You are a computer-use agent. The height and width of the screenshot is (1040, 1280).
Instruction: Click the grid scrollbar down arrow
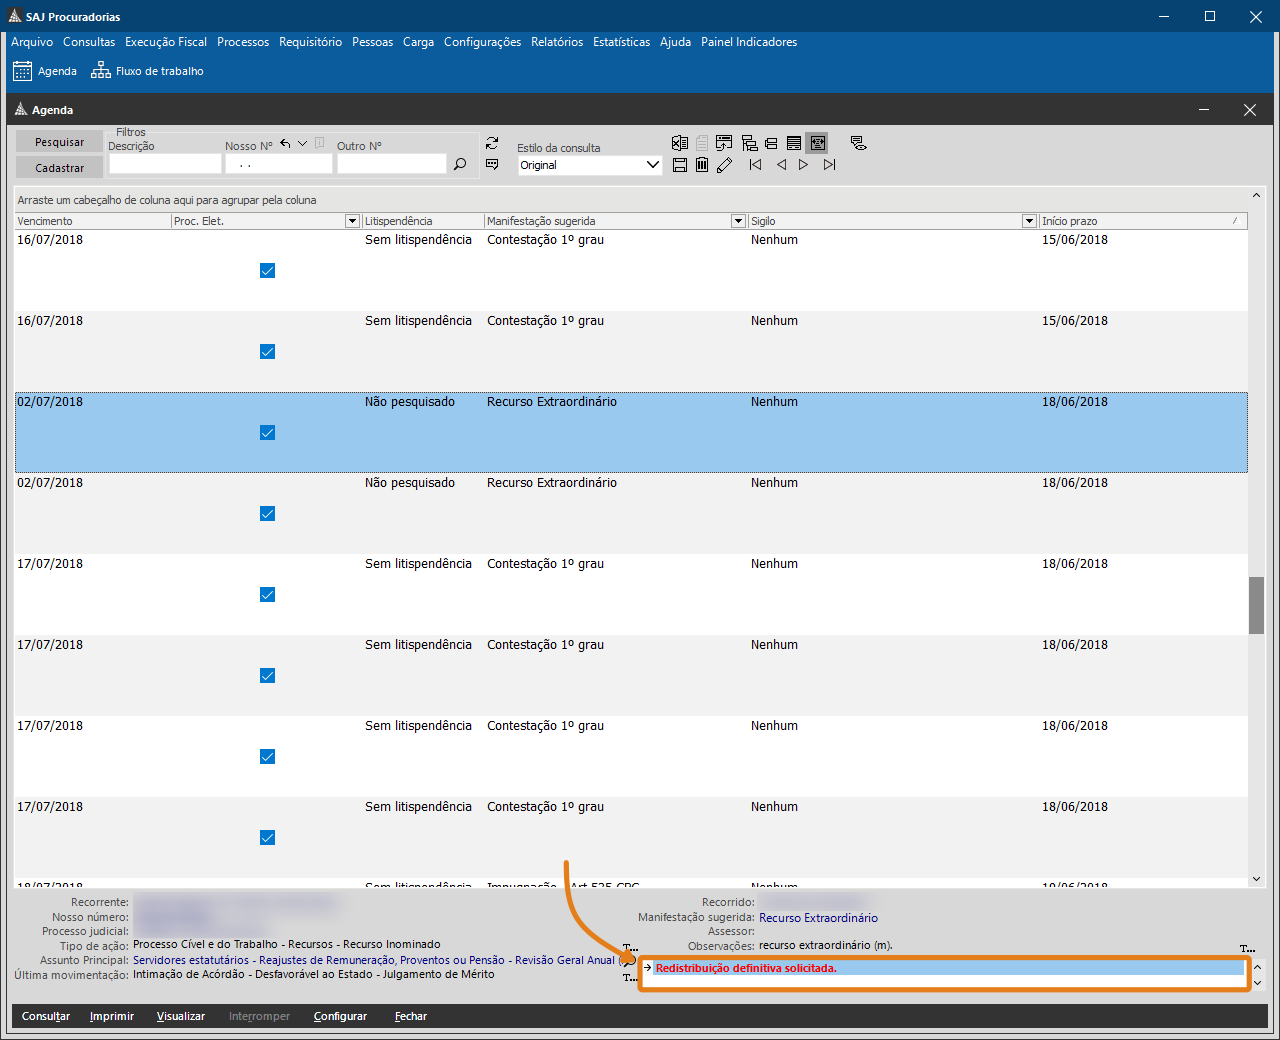1256,879
